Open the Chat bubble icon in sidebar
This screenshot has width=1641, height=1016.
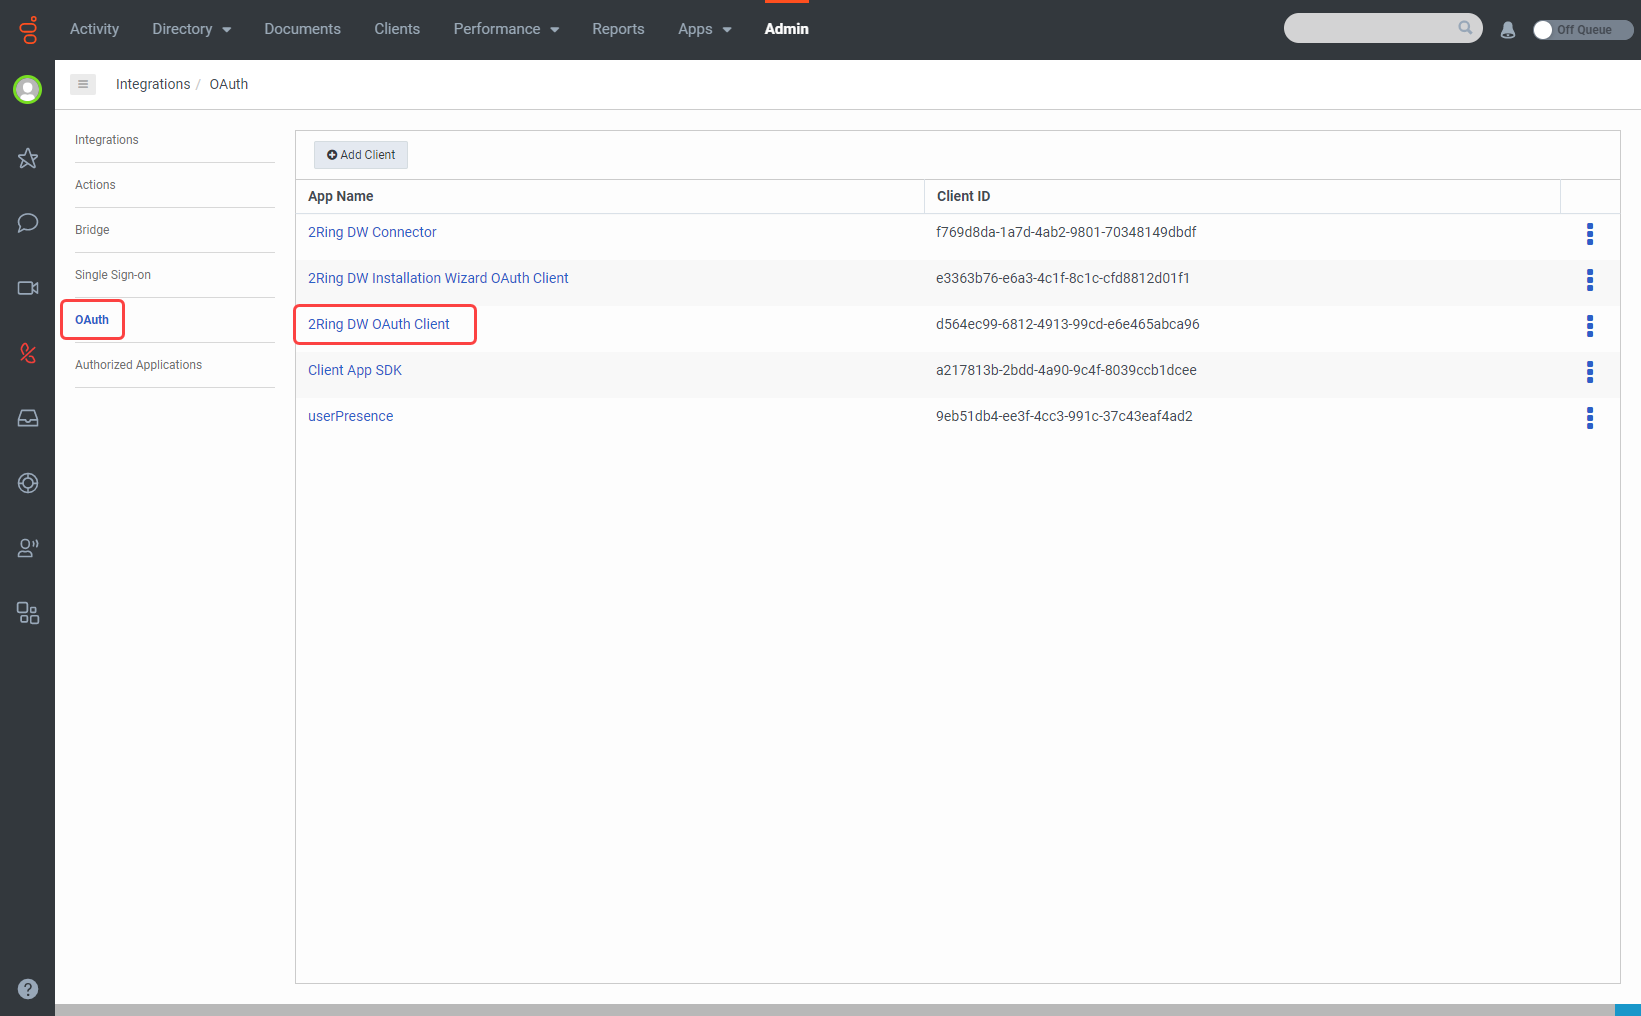click(x=28, y=222)
